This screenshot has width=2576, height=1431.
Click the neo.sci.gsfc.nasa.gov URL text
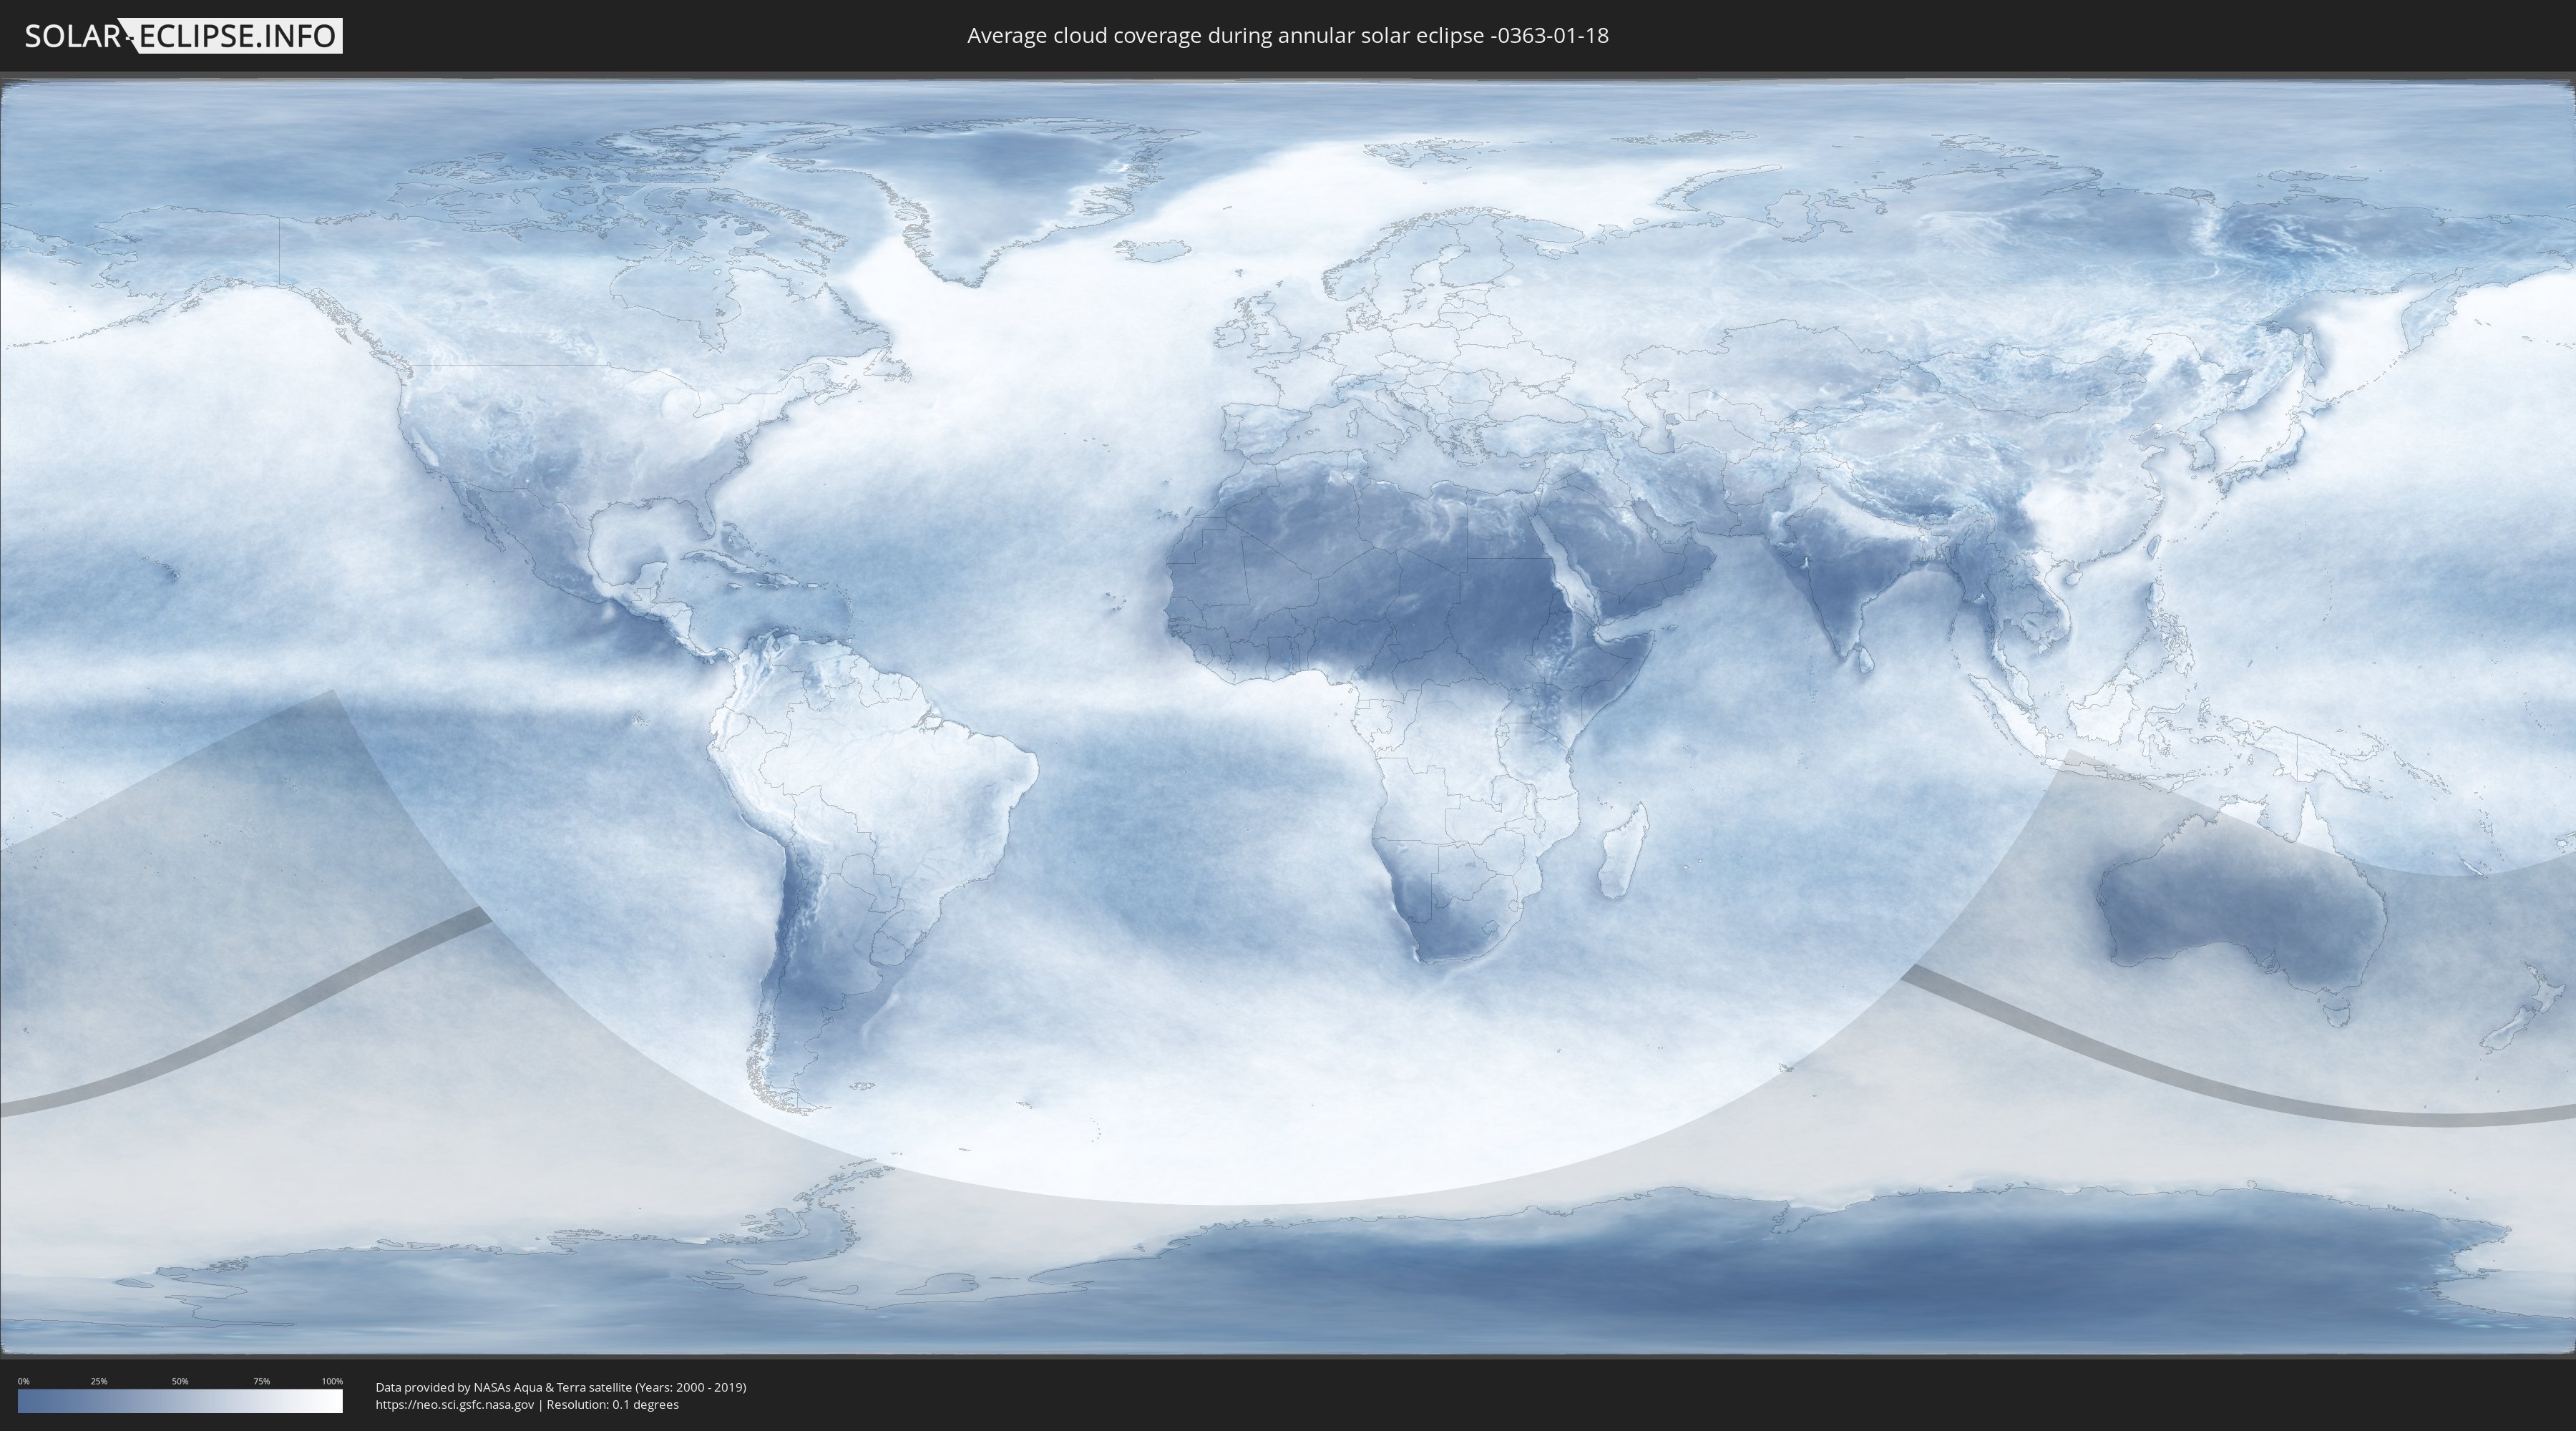[454, 1405]
